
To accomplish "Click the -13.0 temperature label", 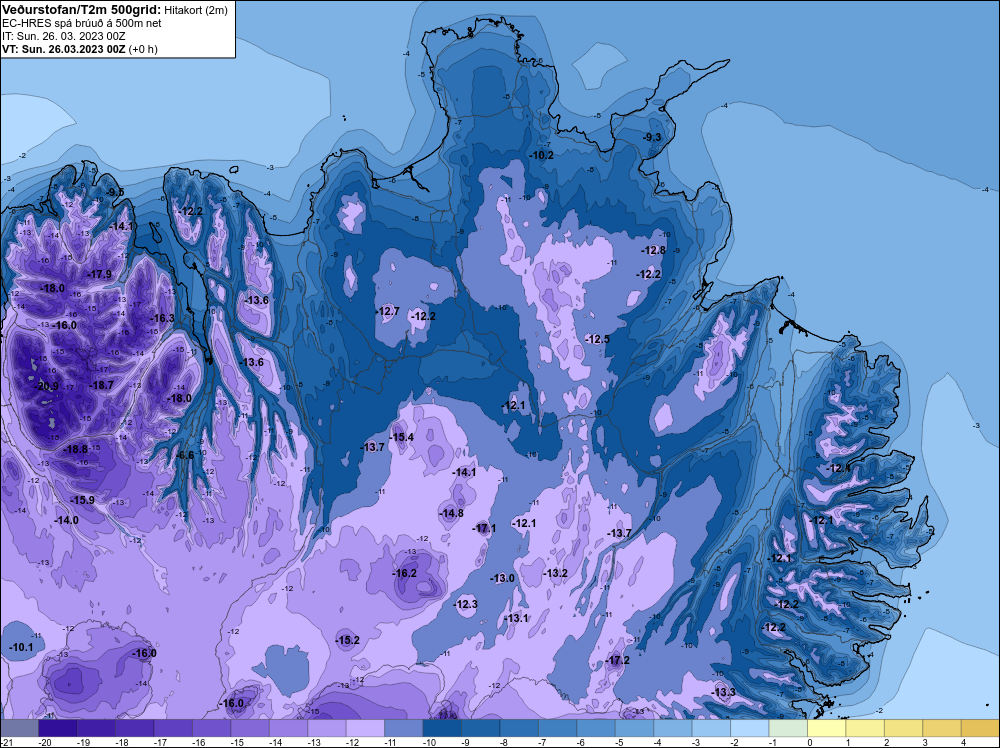I will click(x=503, y=578).
